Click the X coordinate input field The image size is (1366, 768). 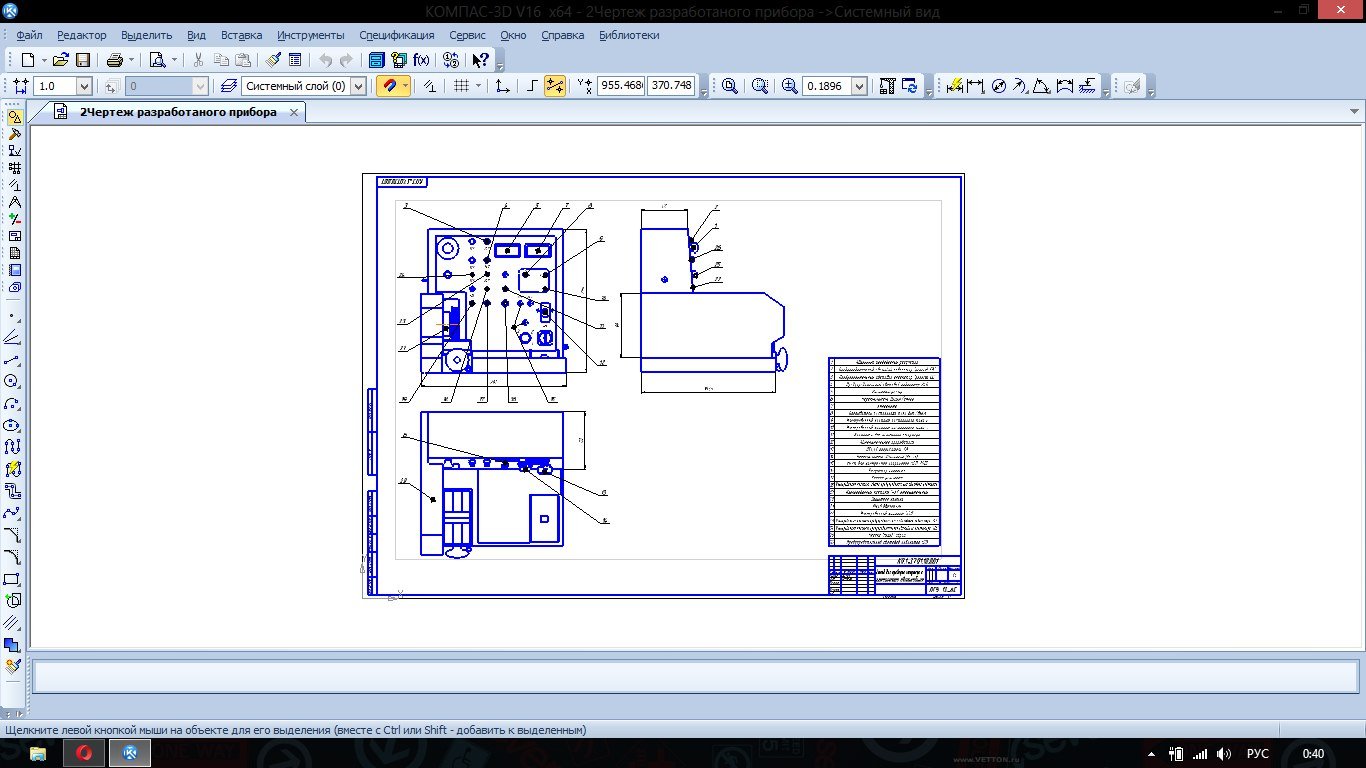[621, 86]
